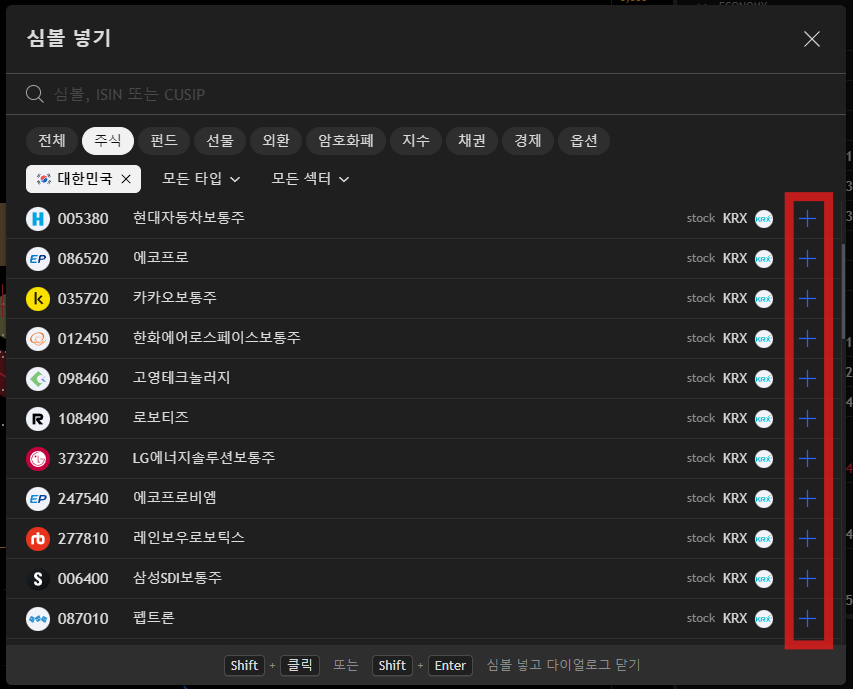Add 086520 에코프로 with its plus icon
The width and height of the screenshot is (853, 689).
pos(807,258)
